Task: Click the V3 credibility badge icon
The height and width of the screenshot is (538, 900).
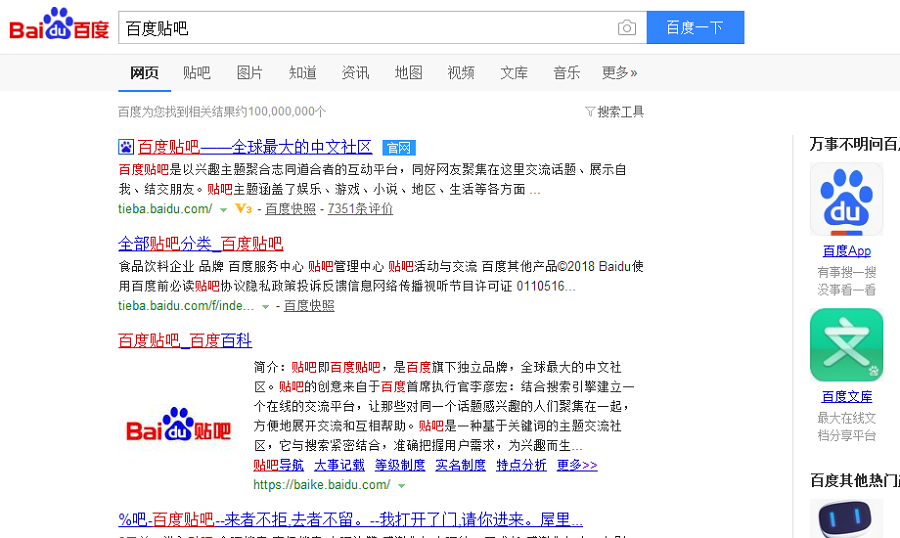Action: click(x=243, y=209)
